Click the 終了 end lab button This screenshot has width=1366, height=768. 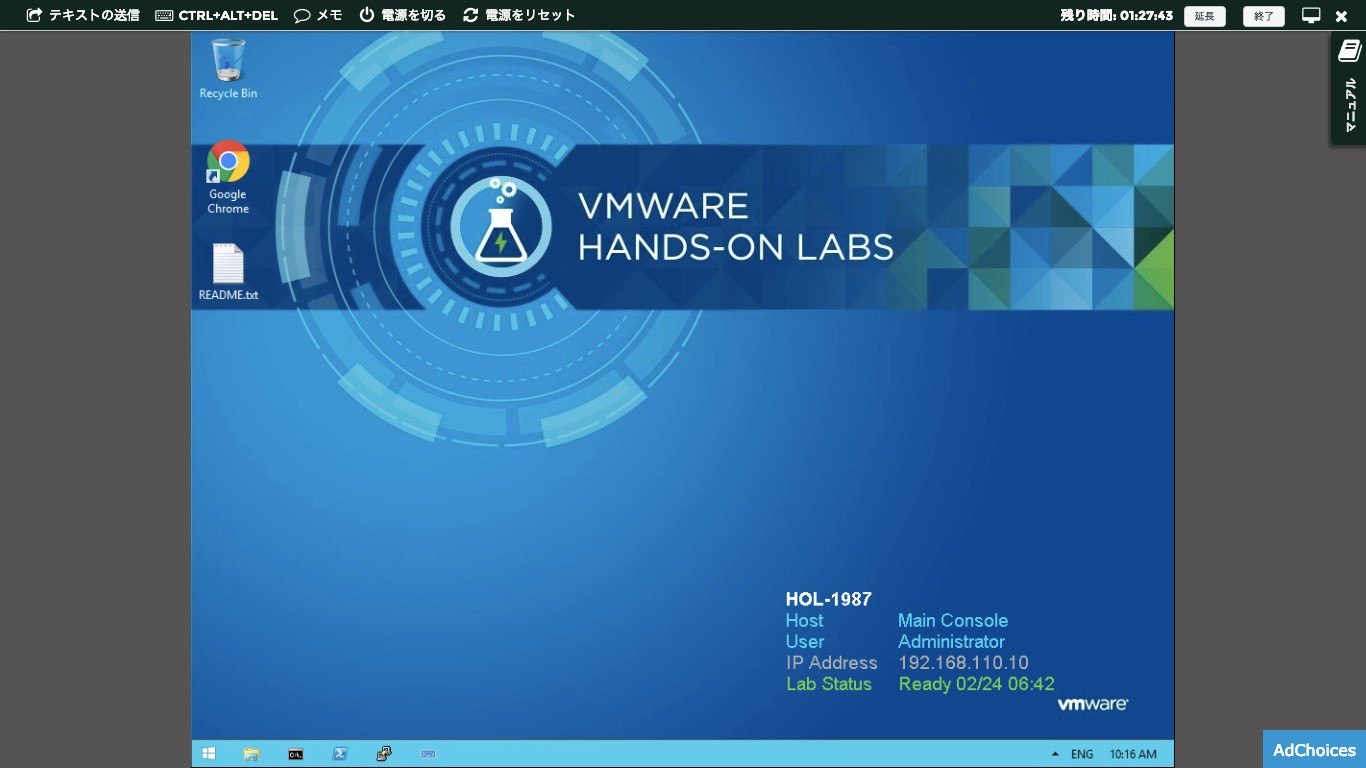[1264, 16]
